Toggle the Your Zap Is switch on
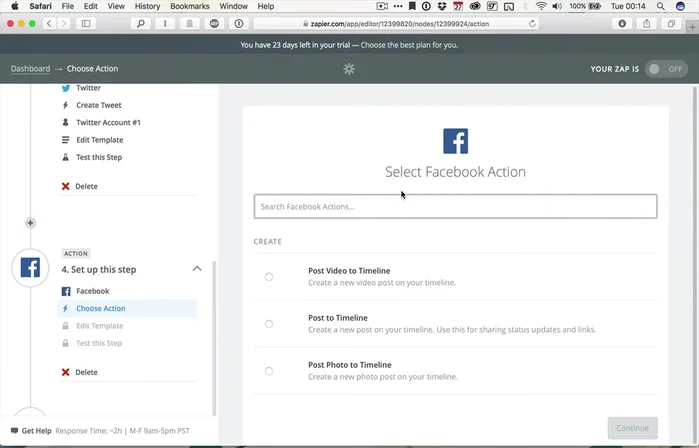 pos(666,69)
